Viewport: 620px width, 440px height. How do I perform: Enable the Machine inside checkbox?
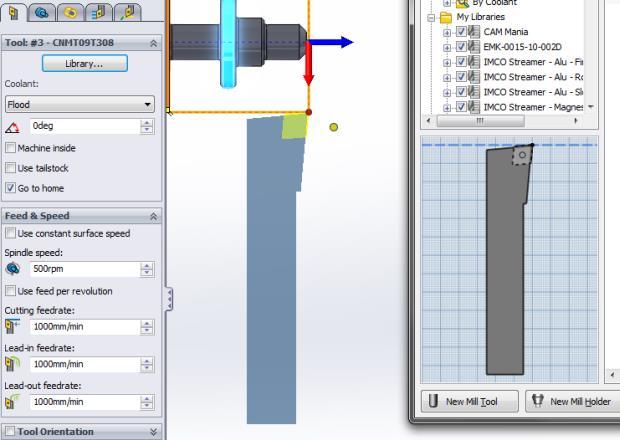(11, 148)
